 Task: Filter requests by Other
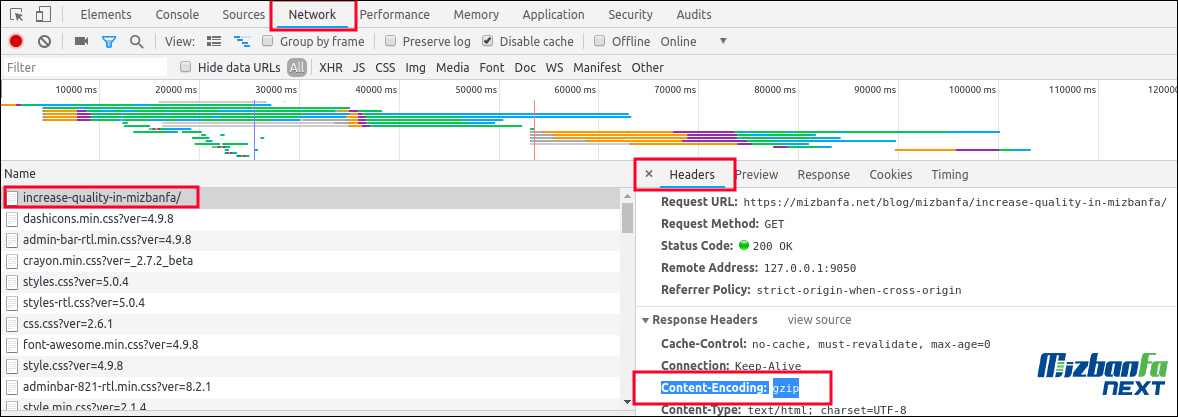[648, 68]
